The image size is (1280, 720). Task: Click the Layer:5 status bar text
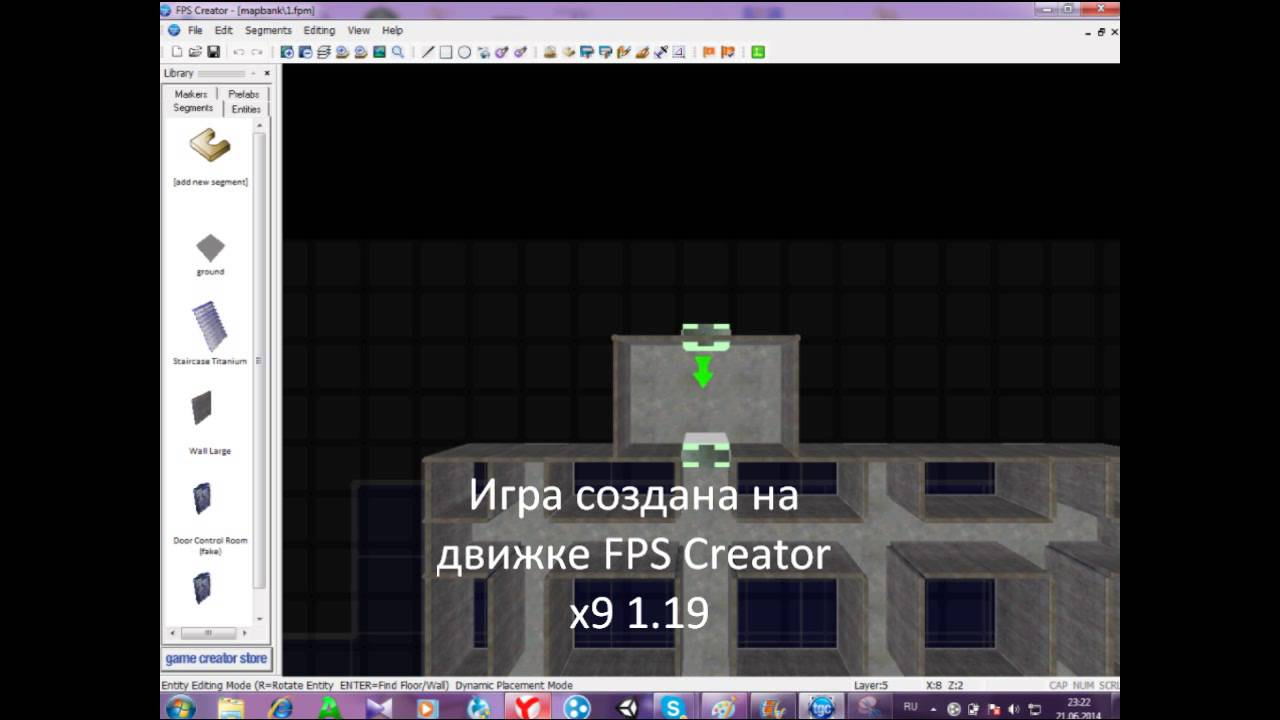(870, 686)
